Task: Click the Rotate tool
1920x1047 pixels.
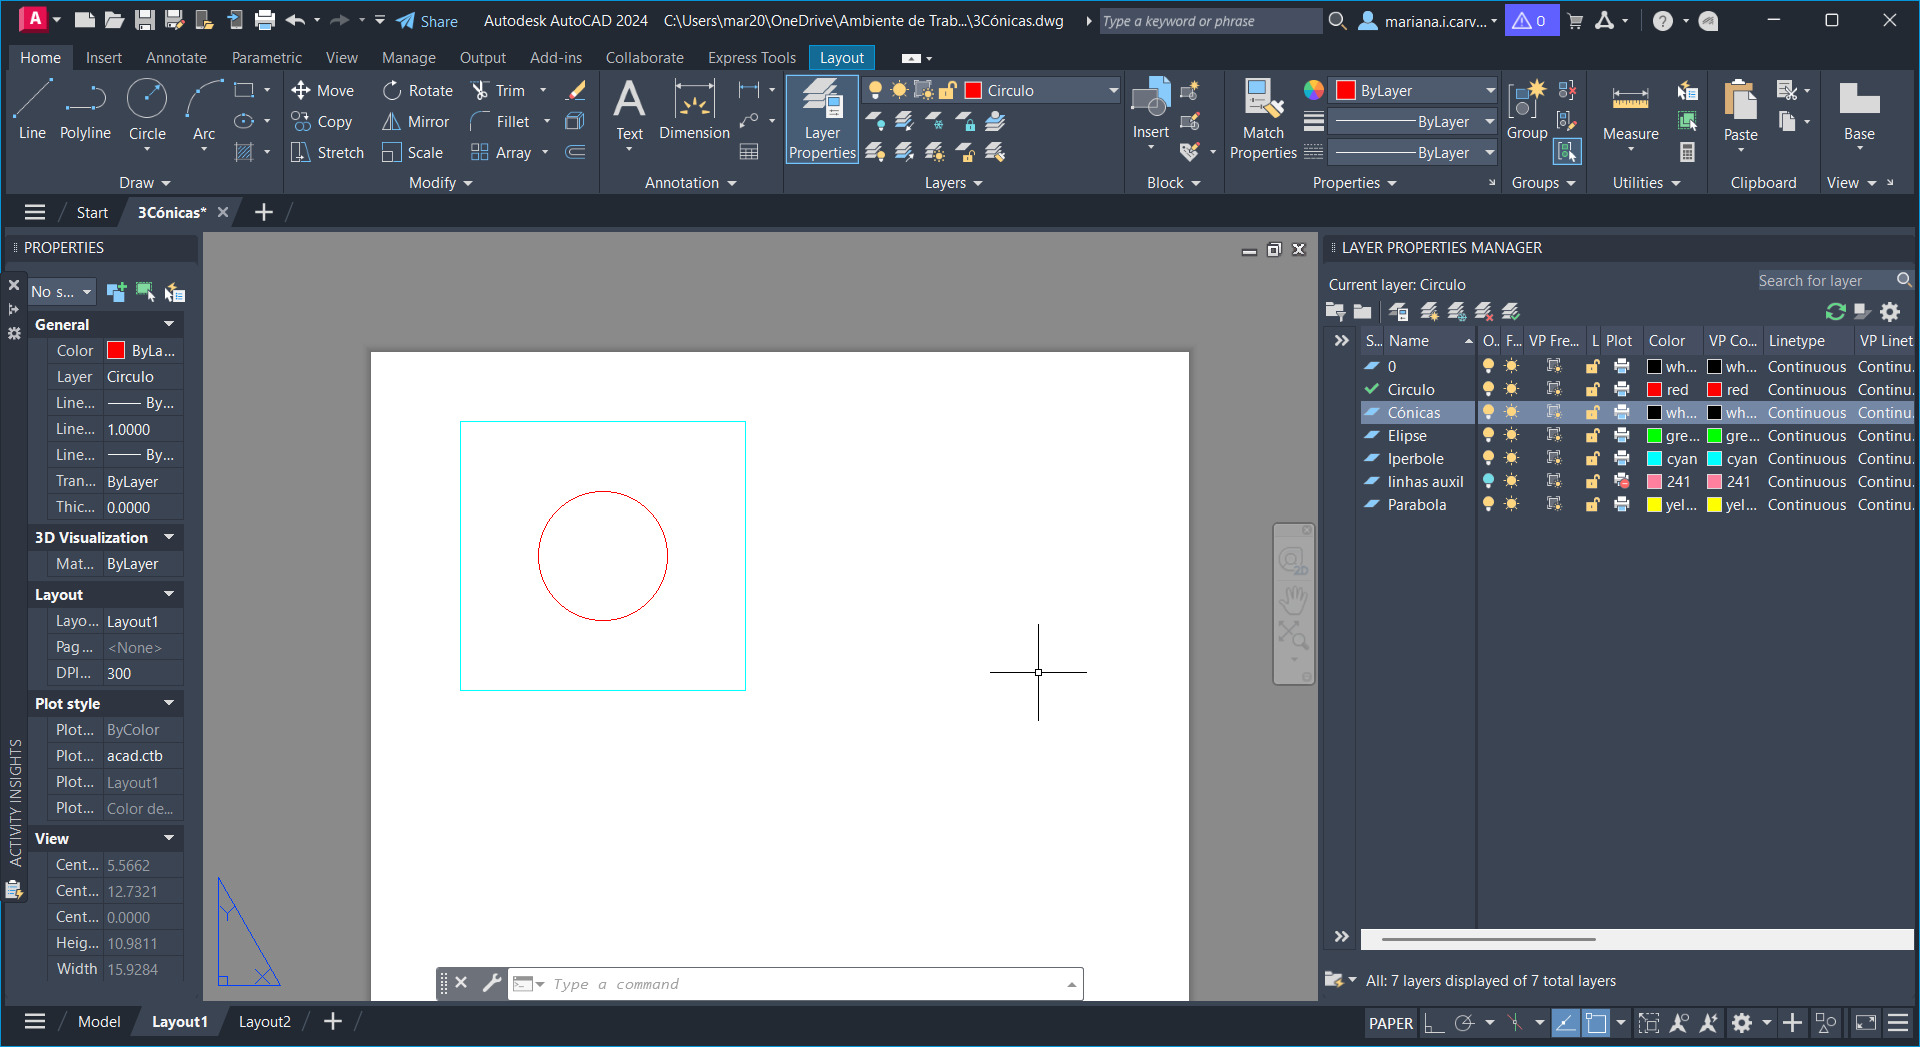Action: (418, 91)
